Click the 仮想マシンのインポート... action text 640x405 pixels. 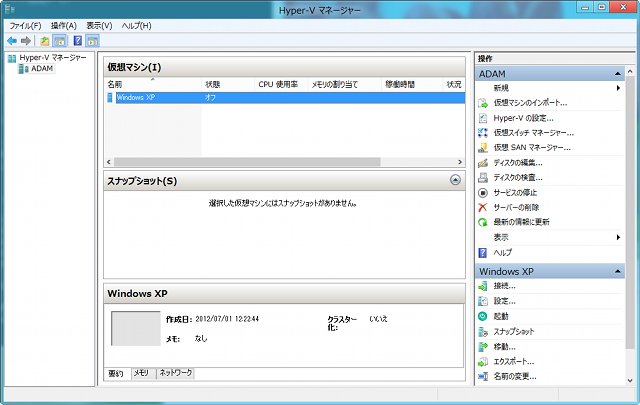click(530, 103)
